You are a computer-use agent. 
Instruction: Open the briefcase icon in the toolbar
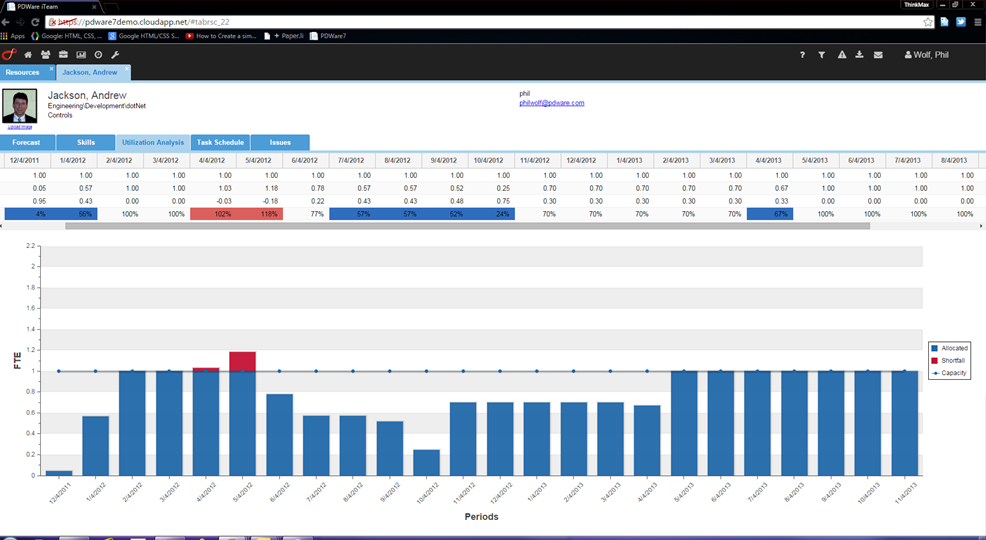(x=63, y=55)
